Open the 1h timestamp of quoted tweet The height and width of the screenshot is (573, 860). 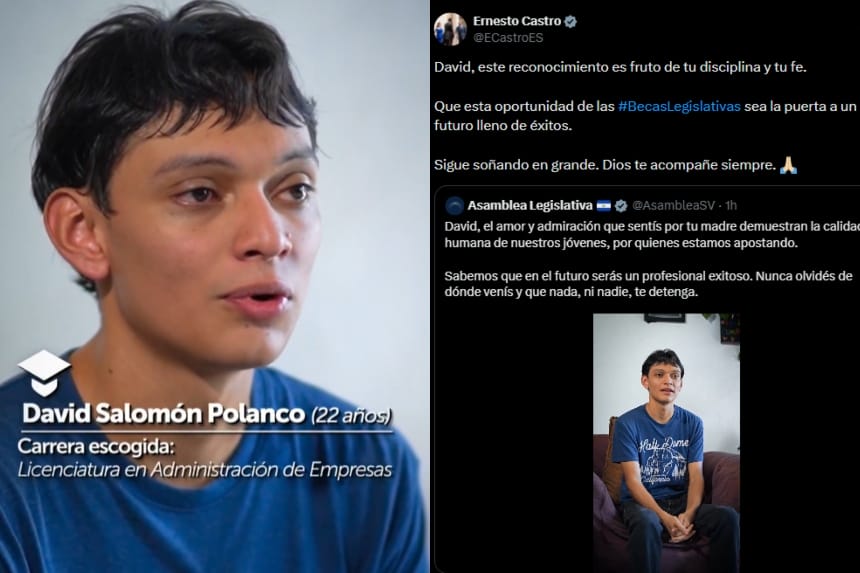(731, 206)
